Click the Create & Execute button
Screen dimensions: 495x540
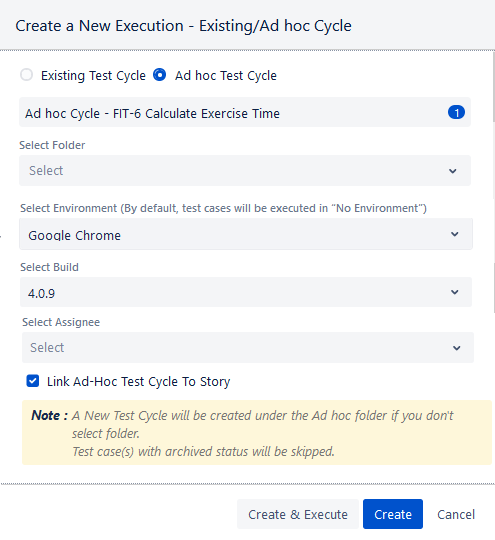[x=298, y=514]
